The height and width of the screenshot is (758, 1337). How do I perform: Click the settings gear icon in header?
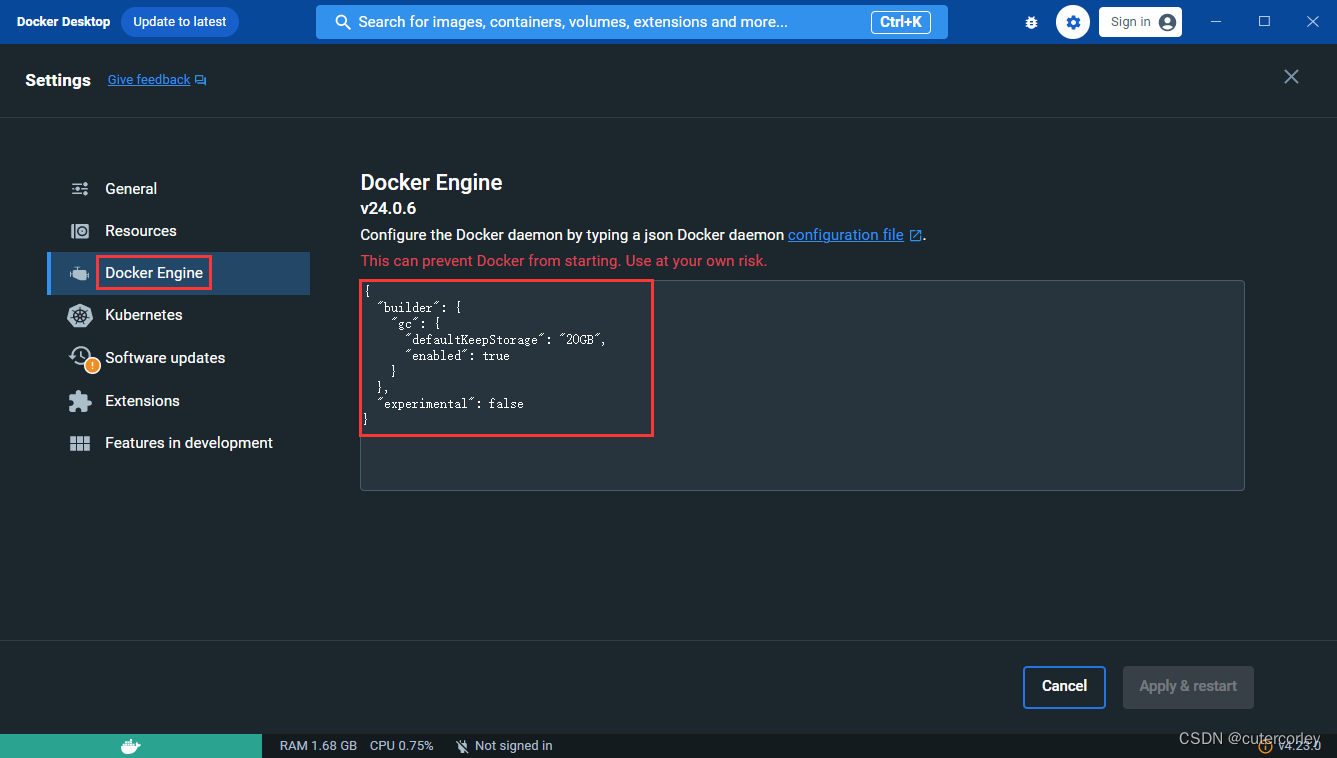[x=1073, y=22]
